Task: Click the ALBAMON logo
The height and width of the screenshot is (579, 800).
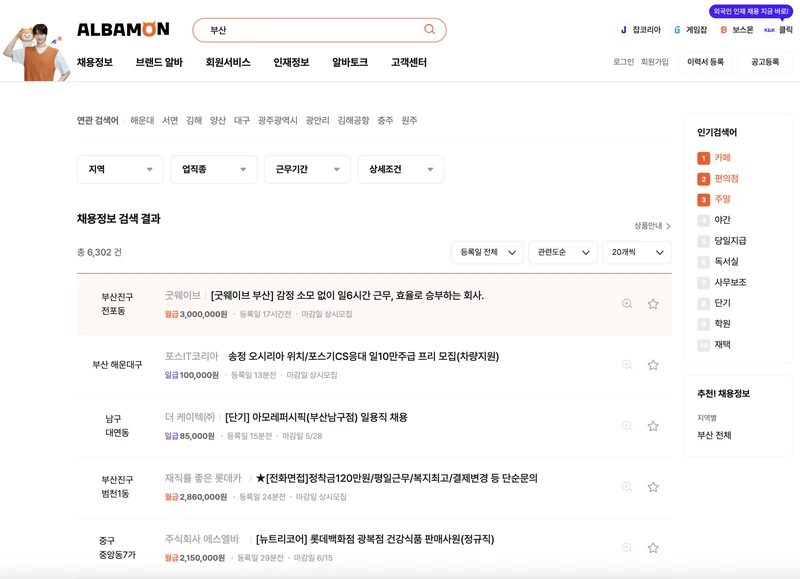Action: click(x=123, y=28)
